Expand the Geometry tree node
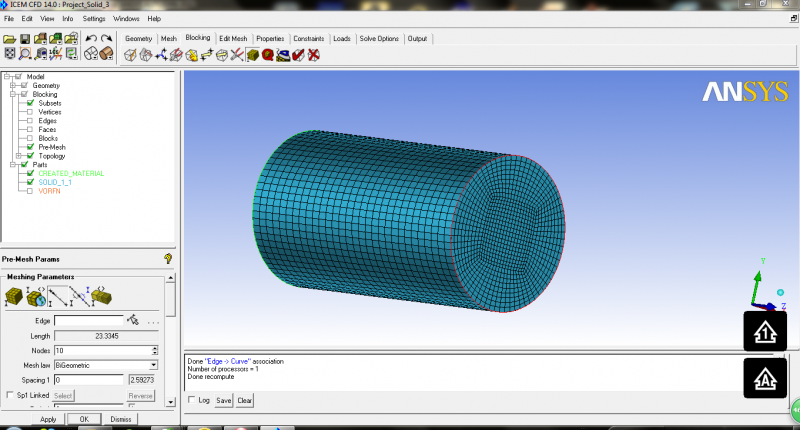Image resolution: width=800 pixels, height=430 pixels. point(12,86)
